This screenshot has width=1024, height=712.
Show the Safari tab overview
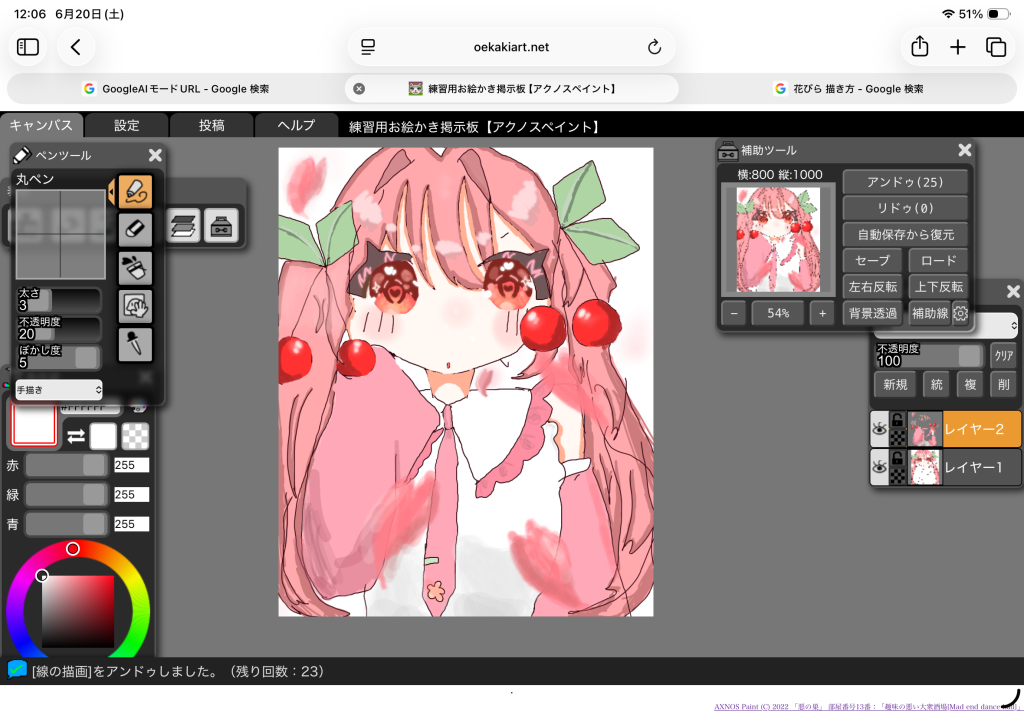coord(996,47)
